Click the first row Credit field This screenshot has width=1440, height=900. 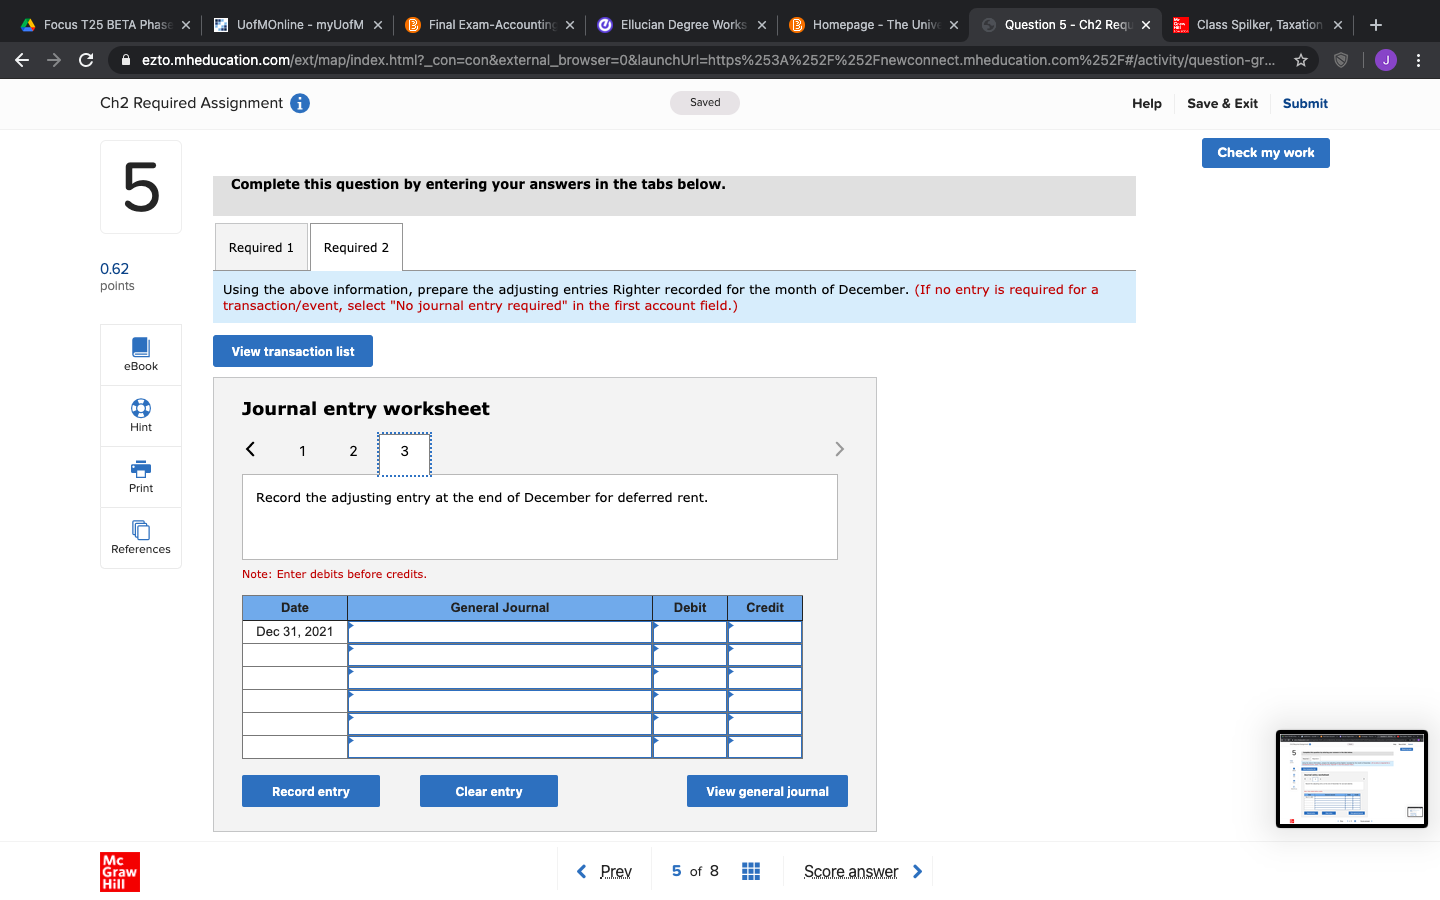(765, 632)
